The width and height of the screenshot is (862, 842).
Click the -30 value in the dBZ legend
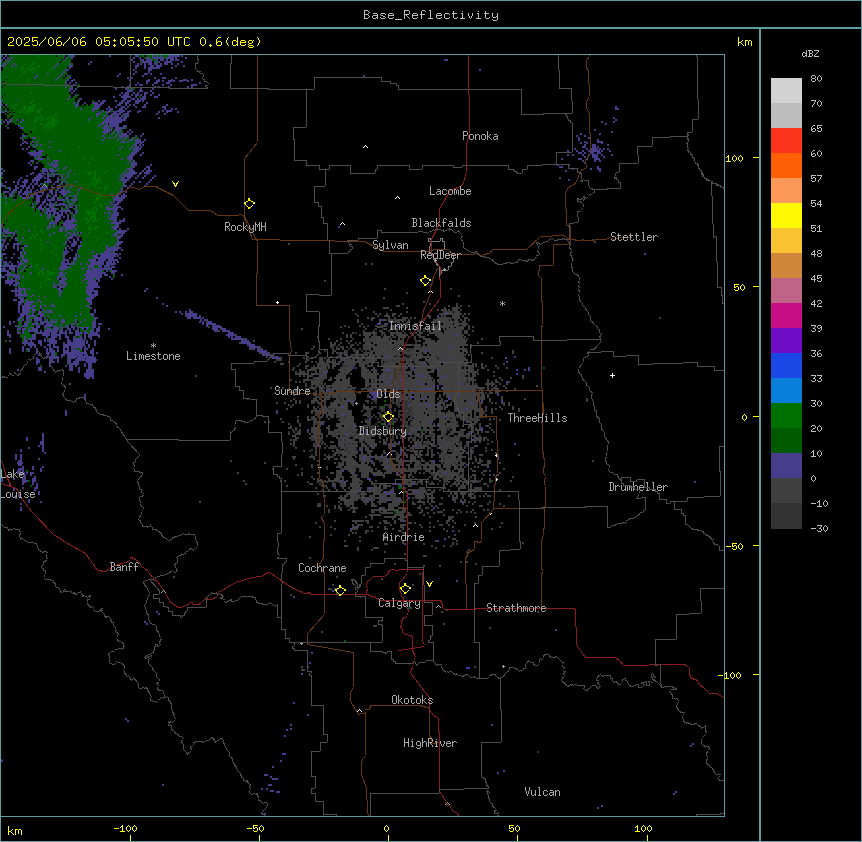819,528
